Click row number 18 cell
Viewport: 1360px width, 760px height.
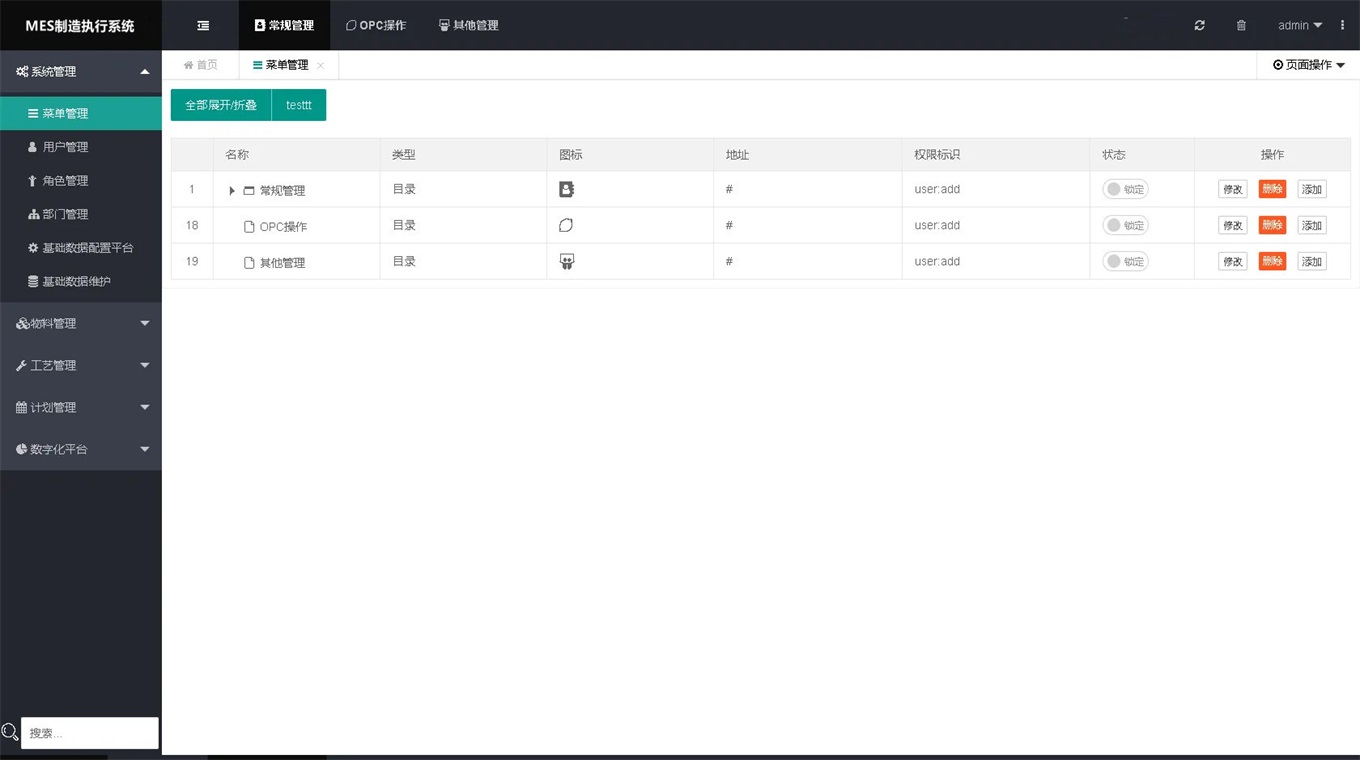[192, 225]
